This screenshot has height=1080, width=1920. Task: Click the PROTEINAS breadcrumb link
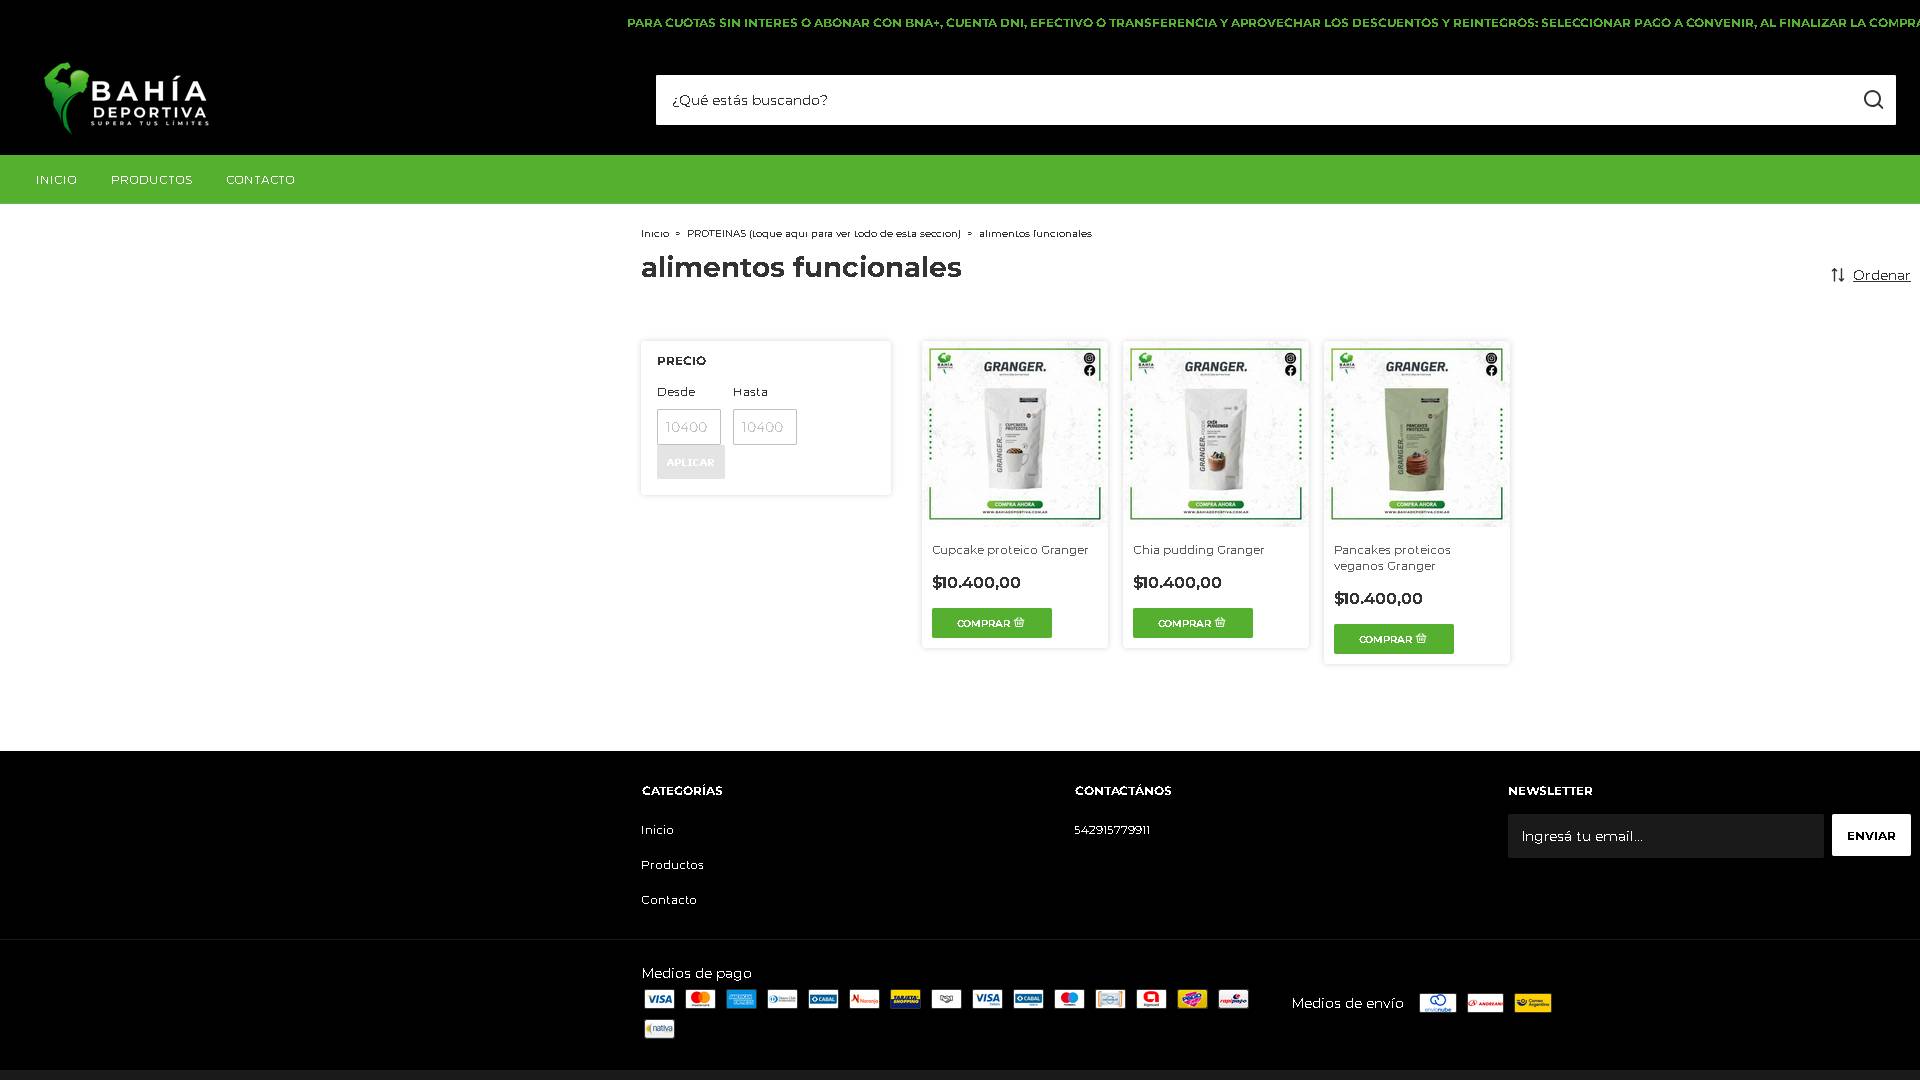823,234
